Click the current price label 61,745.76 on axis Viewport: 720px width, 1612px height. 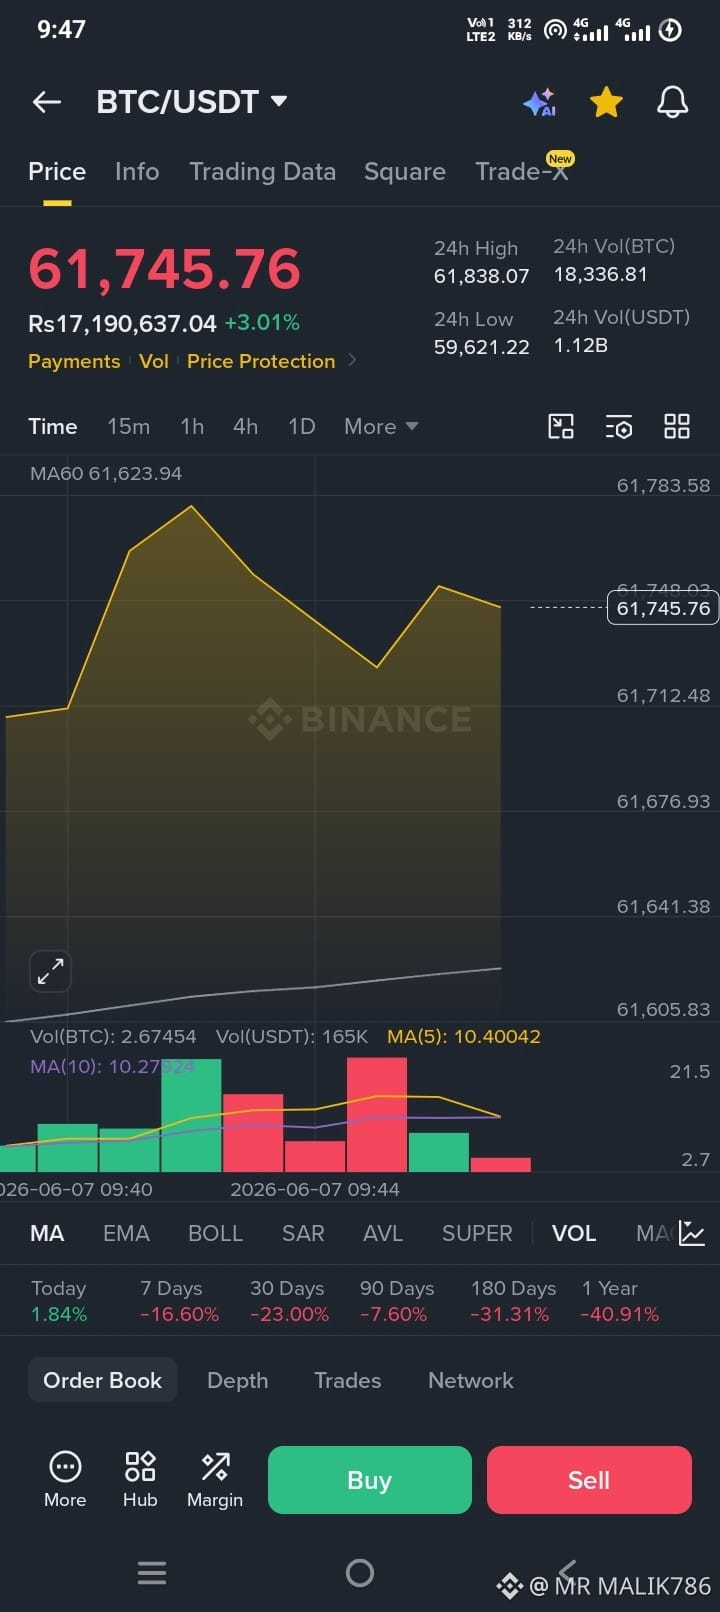pyautogui.click(x=663, y=608)
